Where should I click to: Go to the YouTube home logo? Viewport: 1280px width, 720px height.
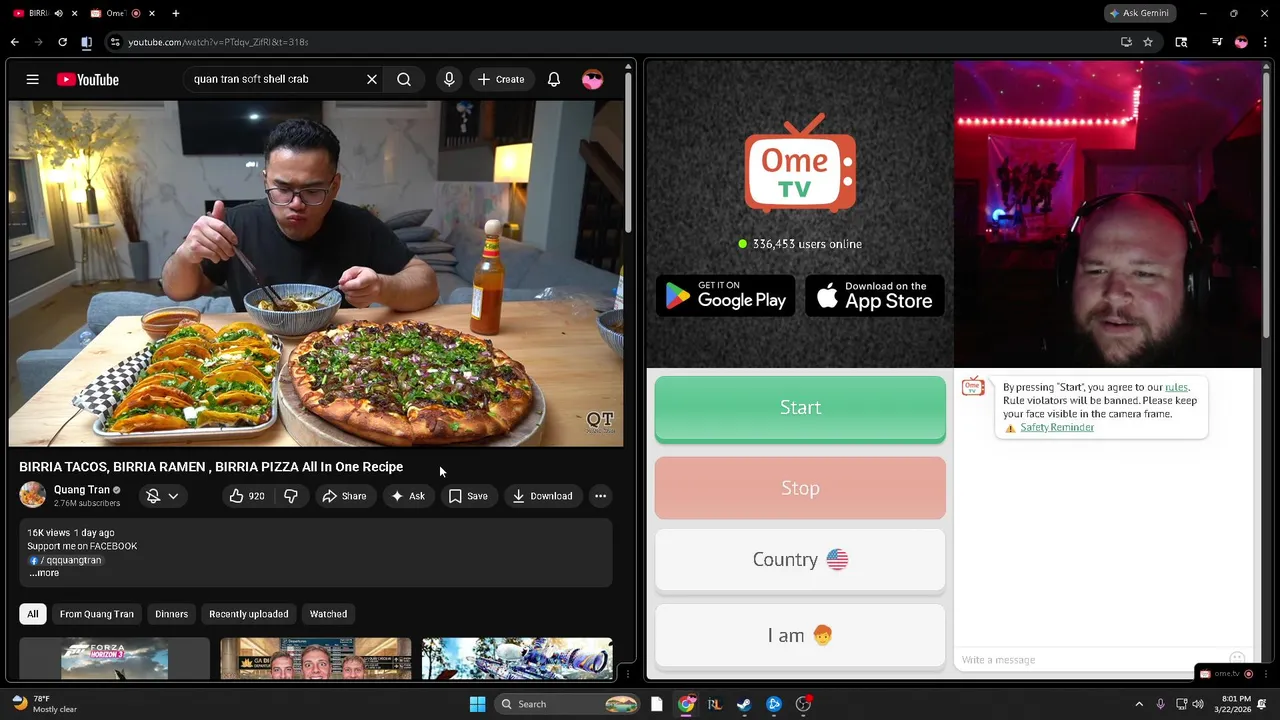click(x=88, y=79)
